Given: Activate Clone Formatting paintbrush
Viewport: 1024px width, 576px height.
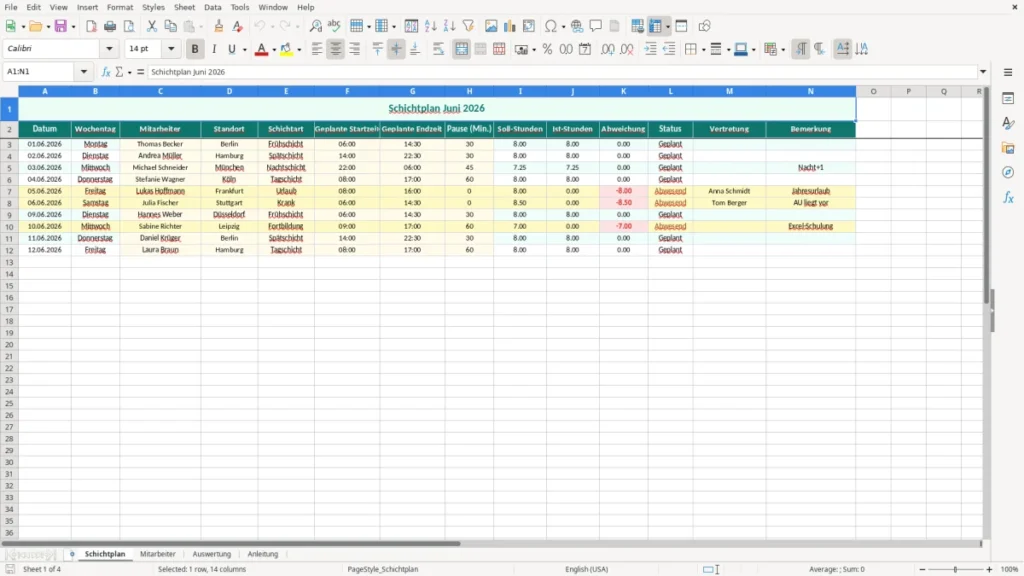Looking at the screenshot, I should coord(219,26).
